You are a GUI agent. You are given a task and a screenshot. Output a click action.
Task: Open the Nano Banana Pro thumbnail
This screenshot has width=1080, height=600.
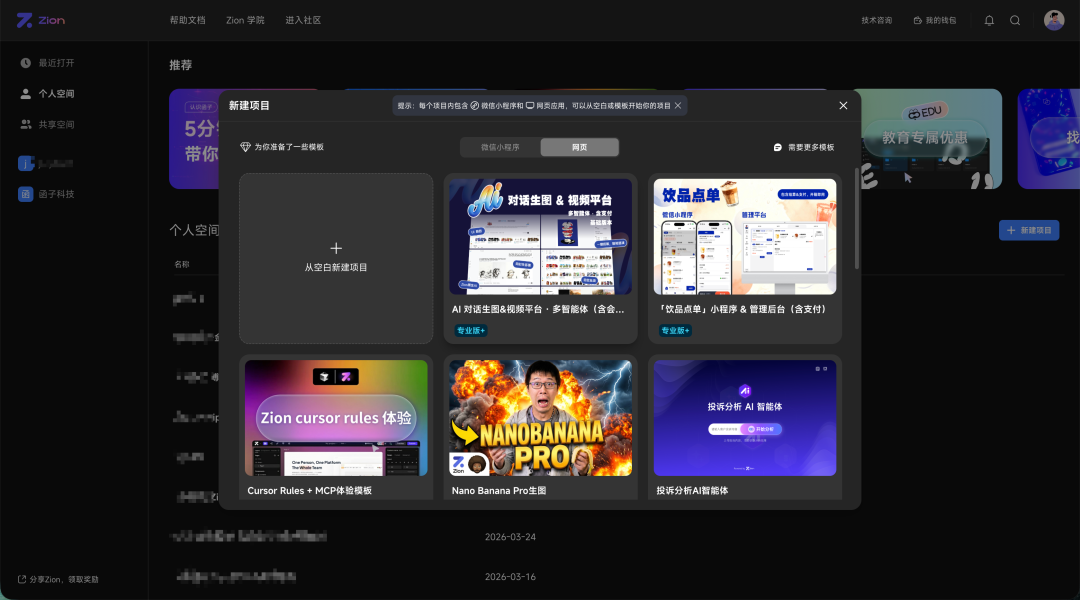coord(541,418)
